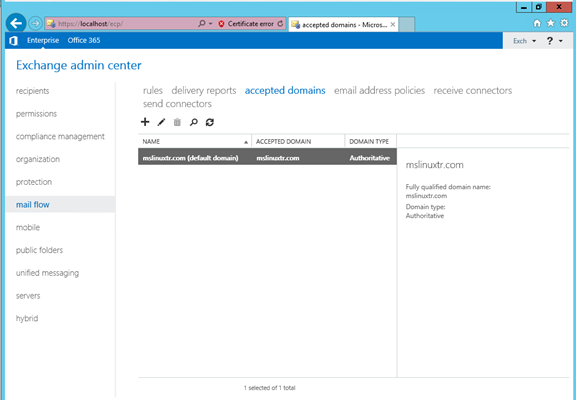Refresh the accepted domains list
576x400 pixels.
pyautogui.click(x=210, y=122)
